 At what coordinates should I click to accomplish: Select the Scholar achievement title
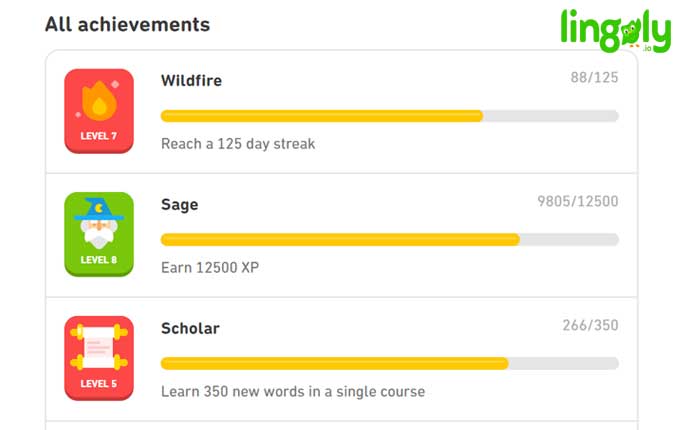(190, 329)
